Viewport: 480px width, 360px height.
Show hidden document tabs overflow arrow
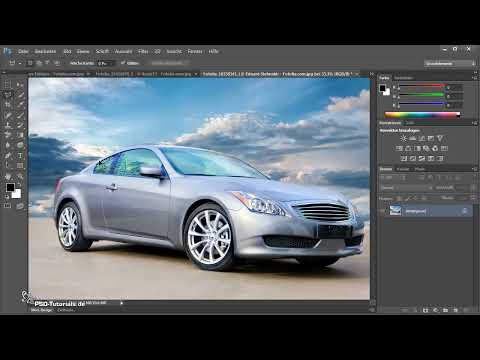coord(372,74)
